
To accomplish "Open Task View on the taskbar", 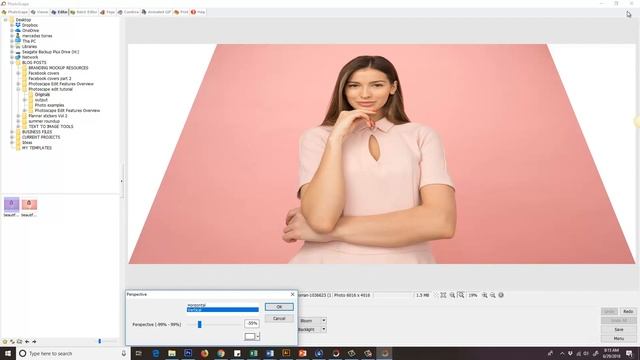I will 139,353.
